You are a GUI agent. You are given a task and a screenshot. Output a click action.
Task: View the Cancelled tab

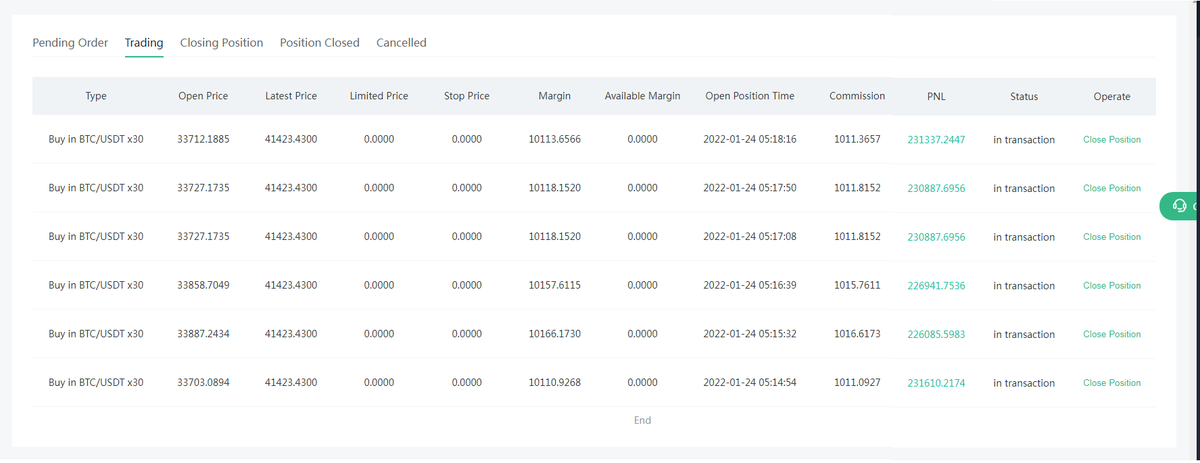tap(401, 43)
